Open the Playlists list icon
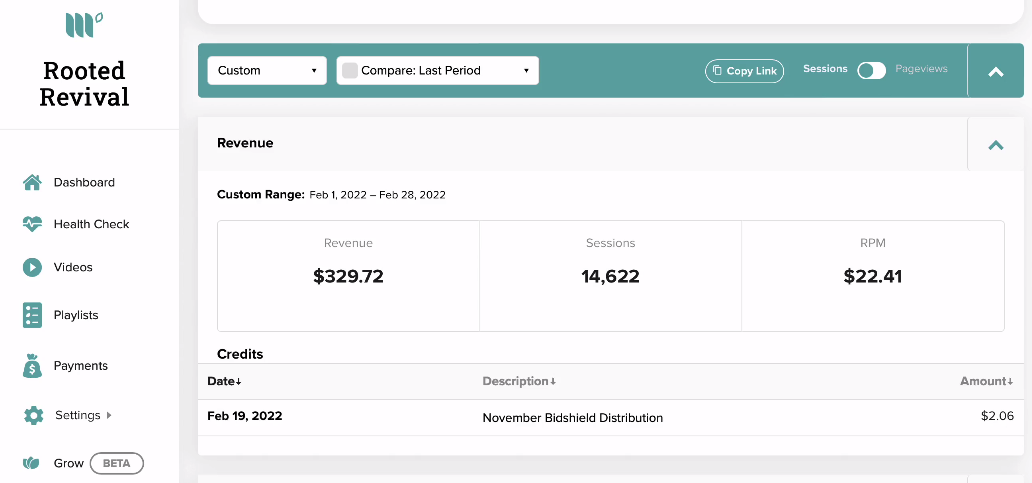The width and height of the screenshot is (1032, 483). 32,315
